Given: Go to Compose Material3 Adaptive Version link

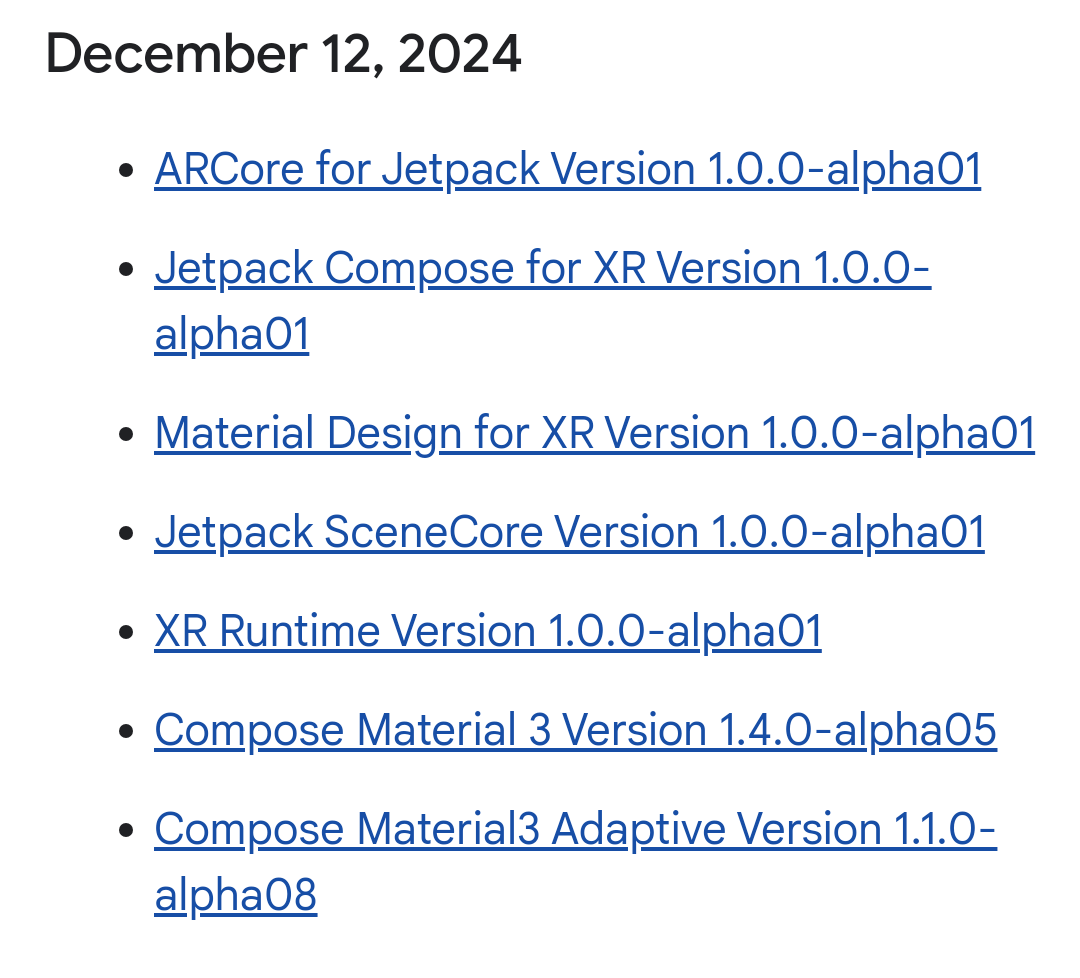Looking at the screenshot, I should click(x=575, y=829).
